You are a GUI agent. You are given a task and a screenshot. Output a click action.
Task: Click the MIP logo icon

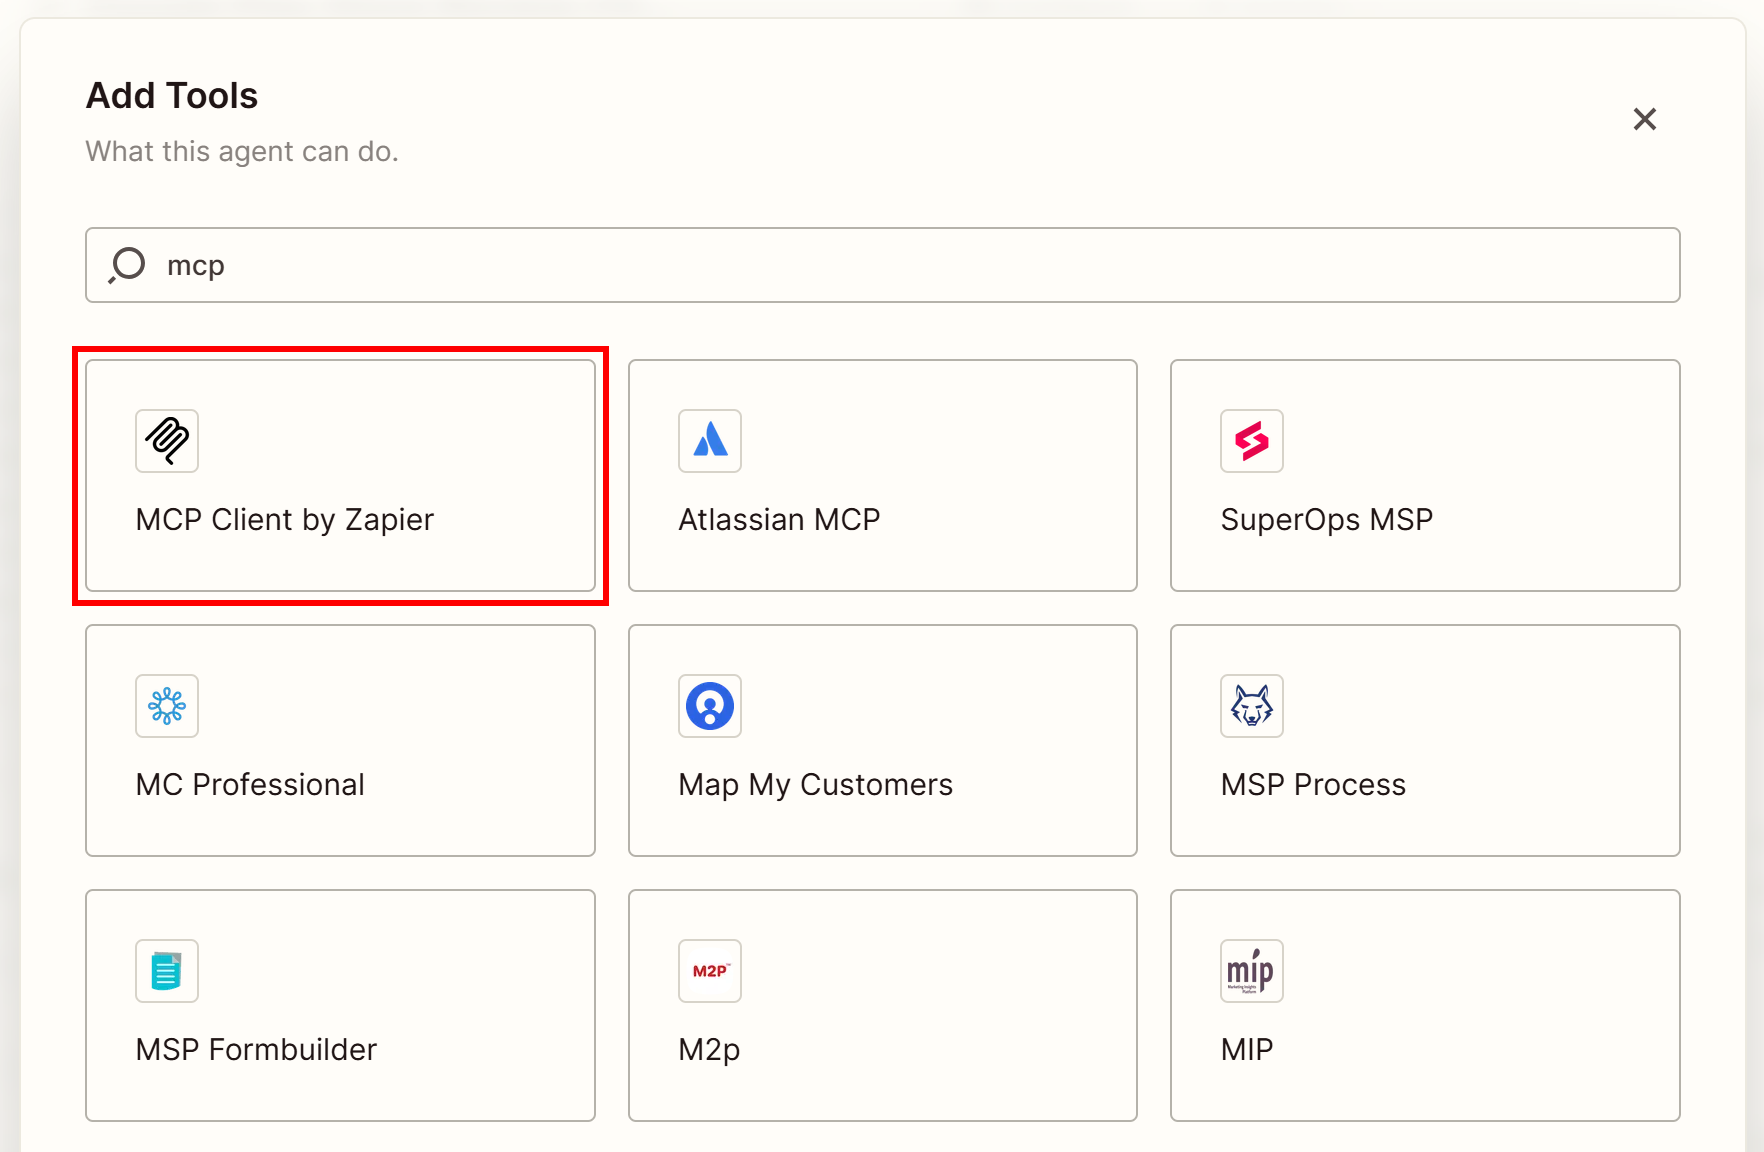[1251, 971]
